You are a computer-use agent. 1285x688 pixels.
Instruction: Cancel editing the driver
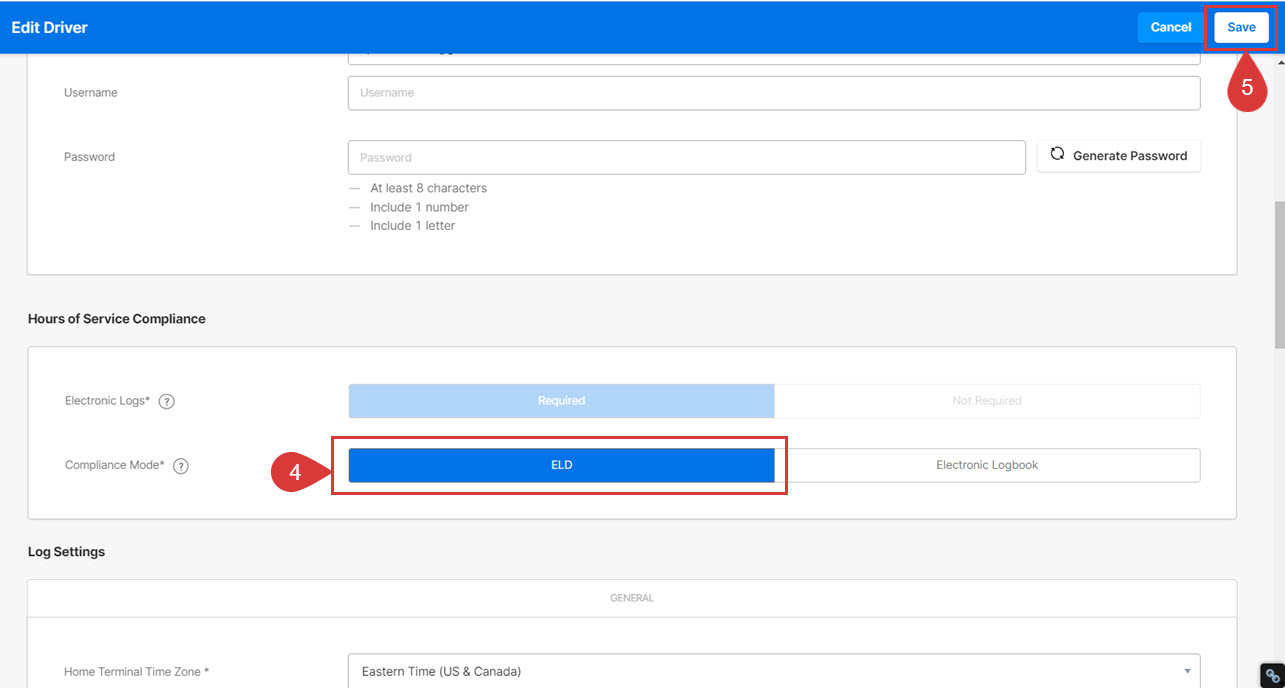1170,27
